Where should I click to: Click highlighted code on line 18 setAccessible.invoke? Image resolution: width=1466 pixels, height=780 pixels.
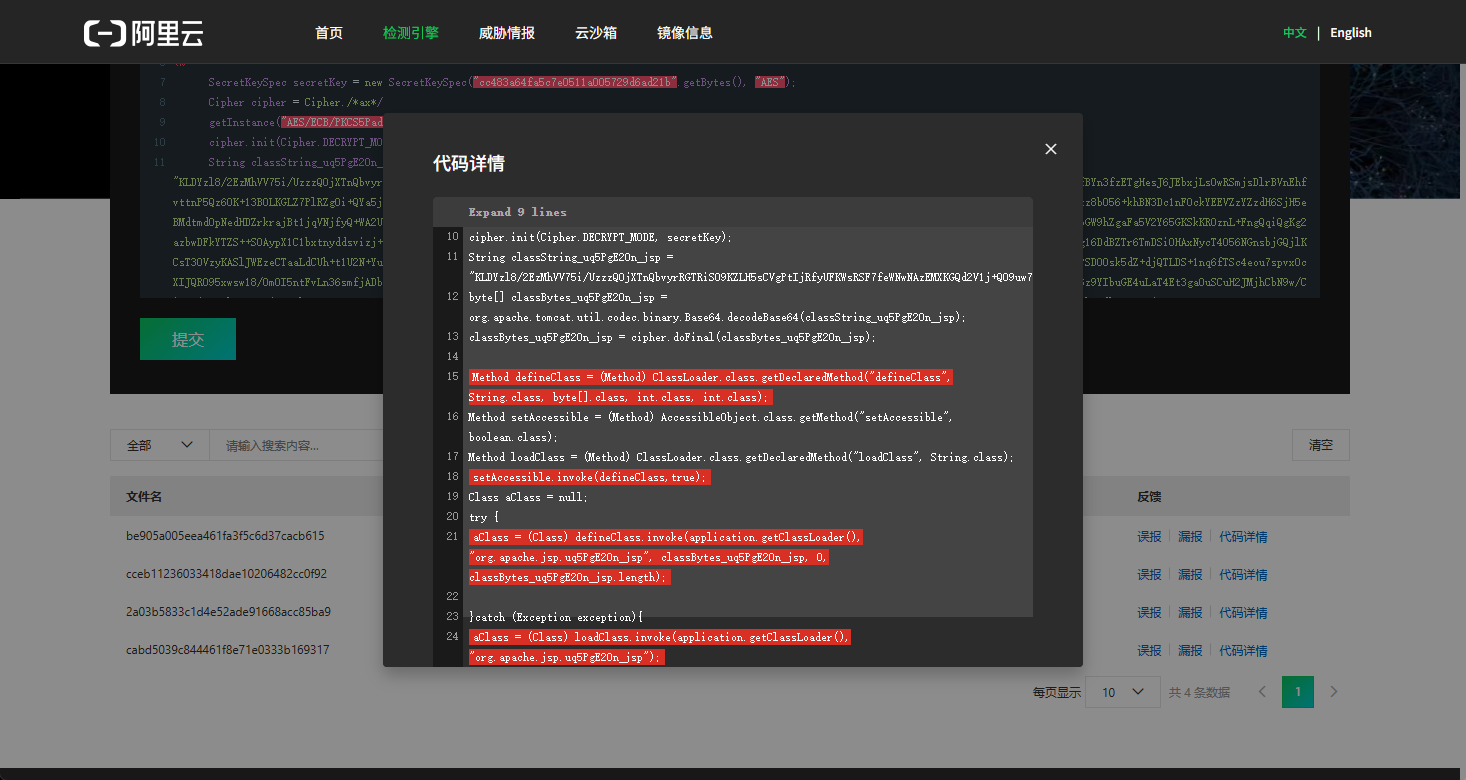click(590, 477)
